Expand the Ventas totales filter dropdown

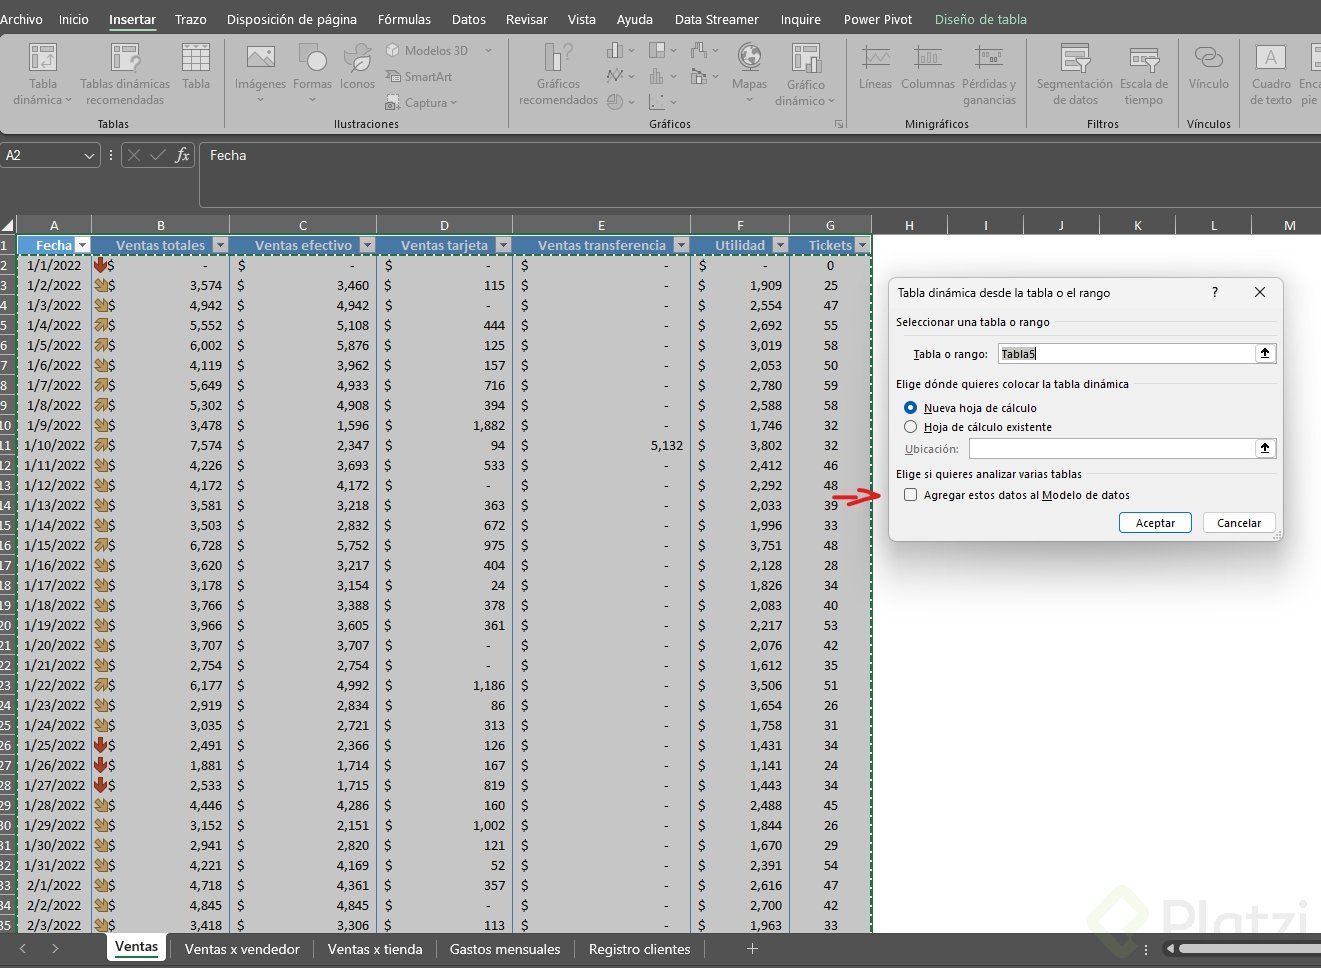(x=221, y=245)
